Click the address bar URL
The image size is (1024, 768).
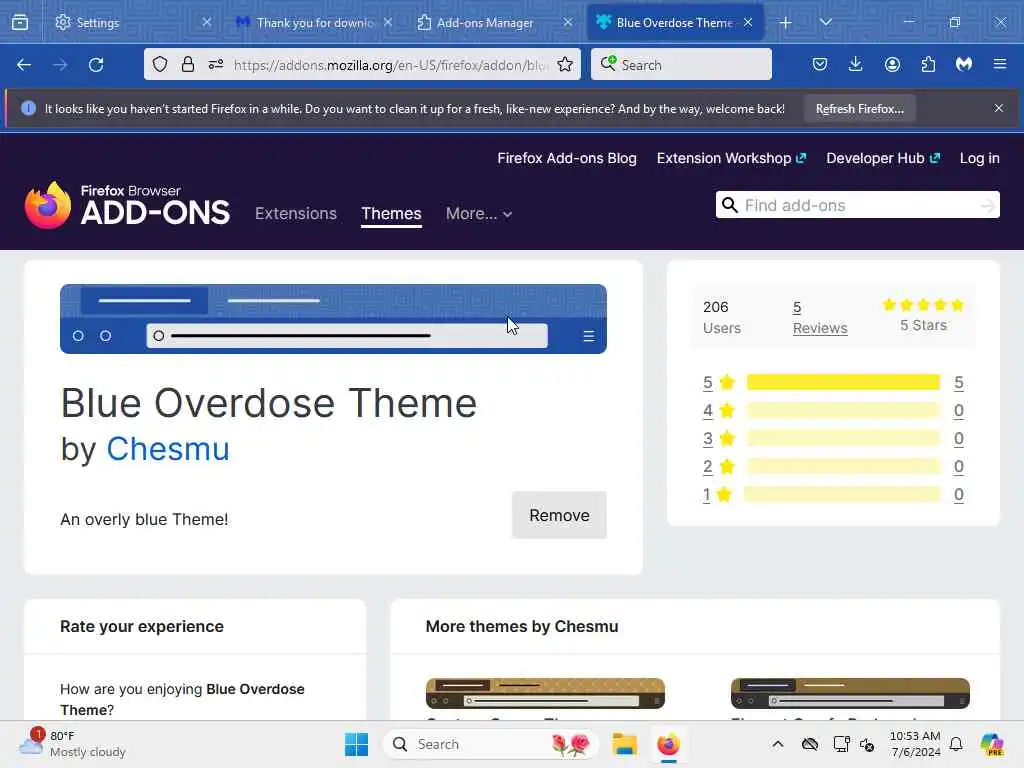pyautogui.click(x=390, y=65)
